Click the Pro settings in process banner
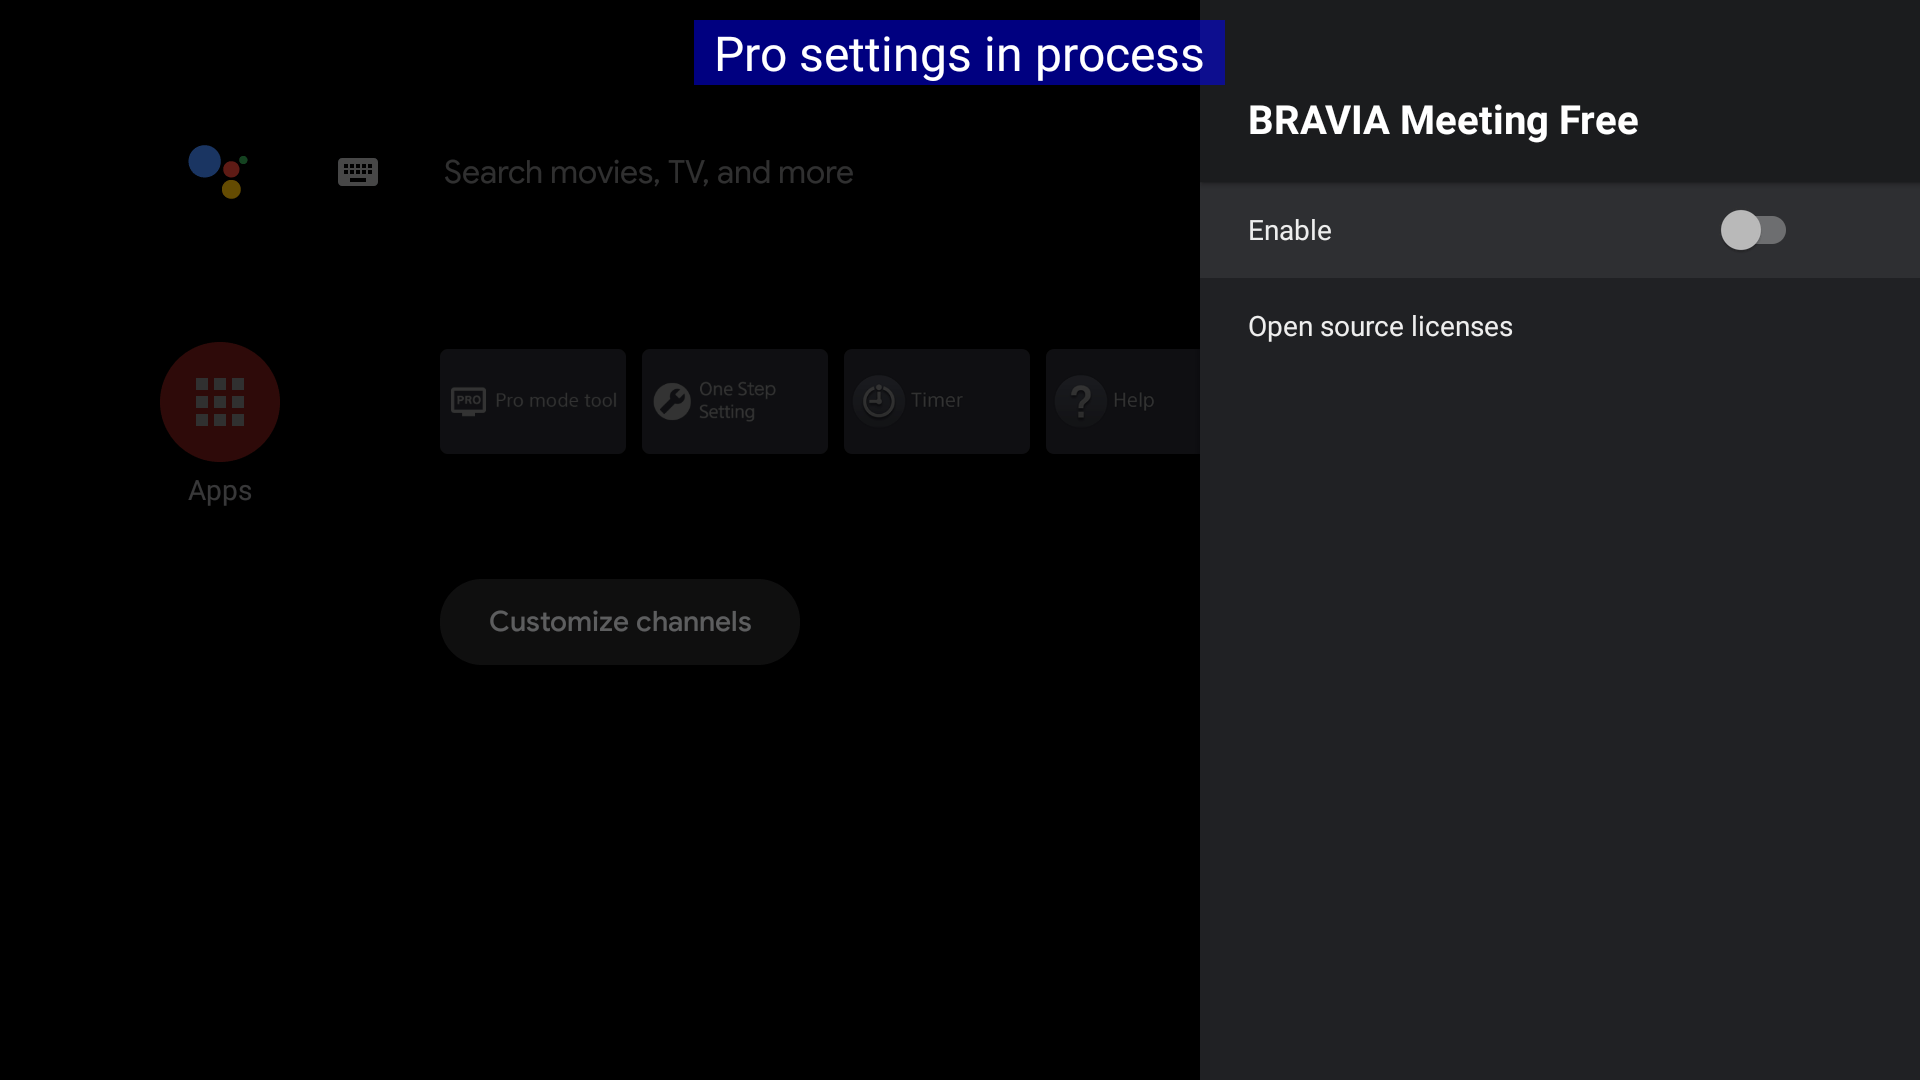Image resolution: width=1920 pixels, height=1080 pixels. coord(958,54)
